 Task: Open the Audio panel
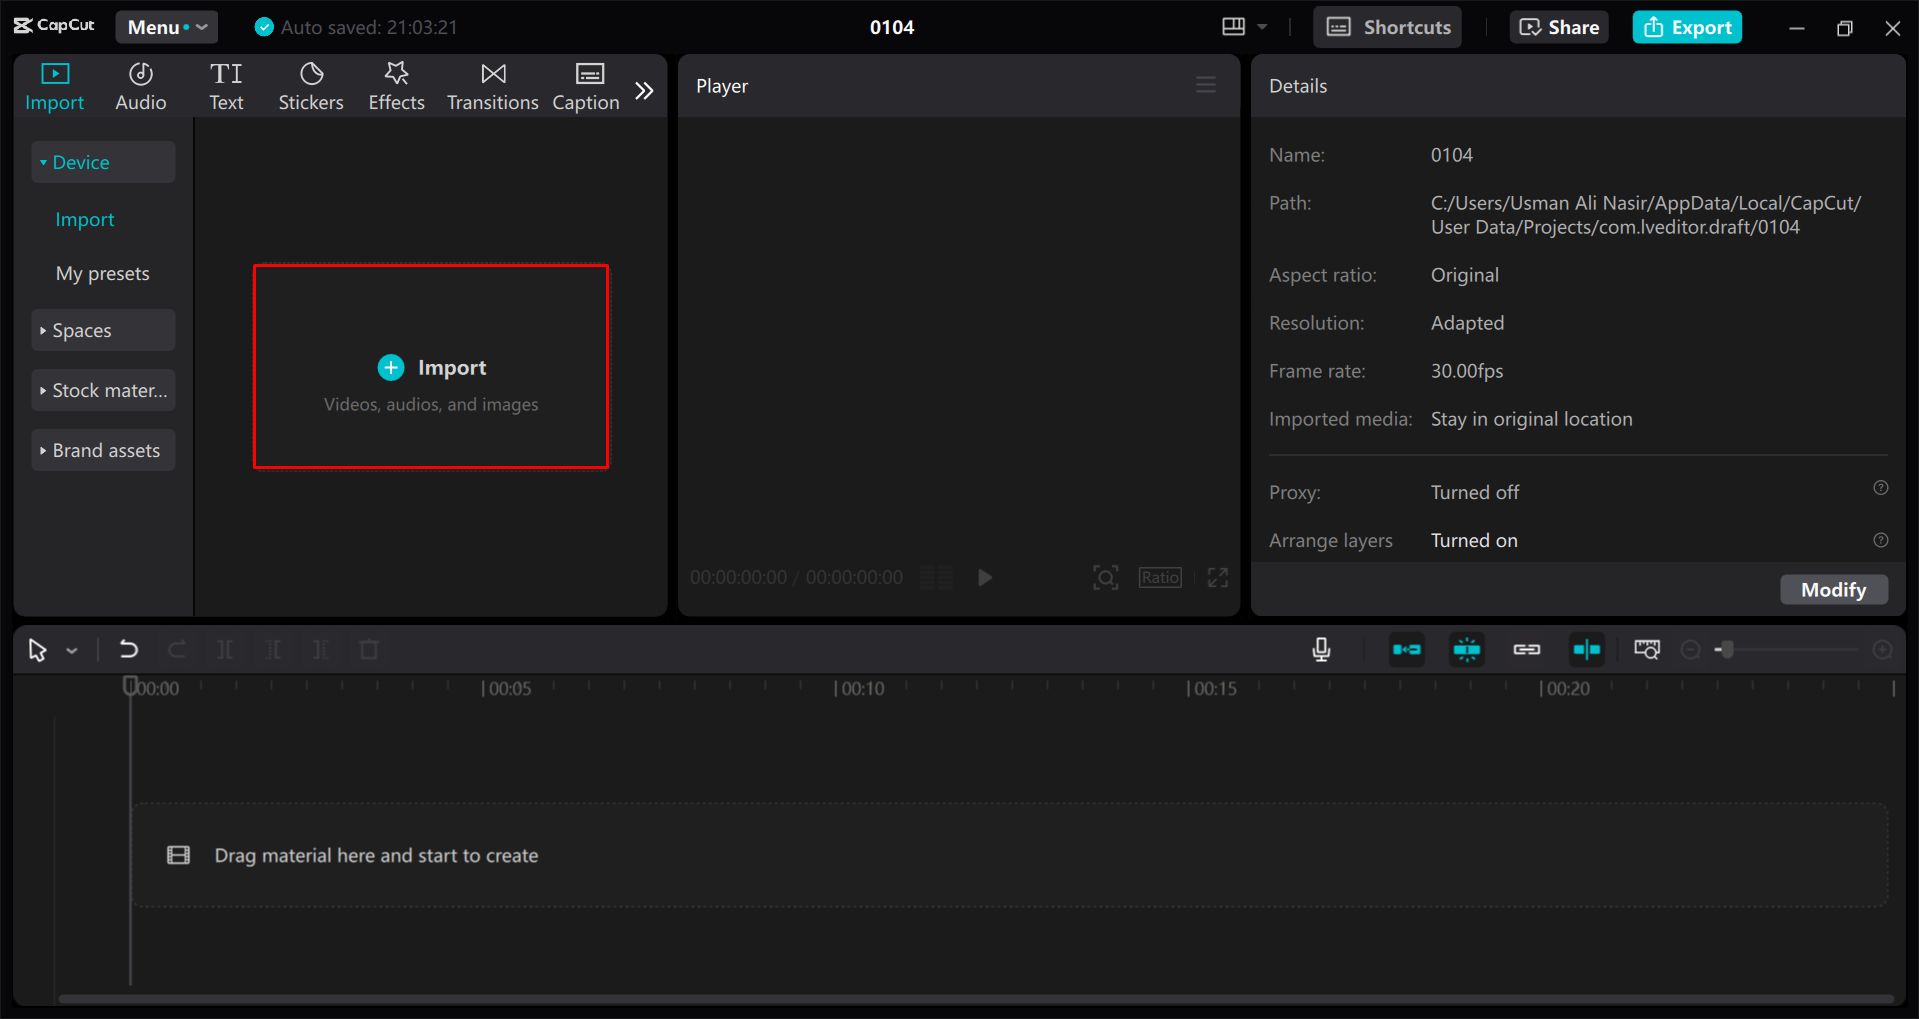(x=140, y=85)
